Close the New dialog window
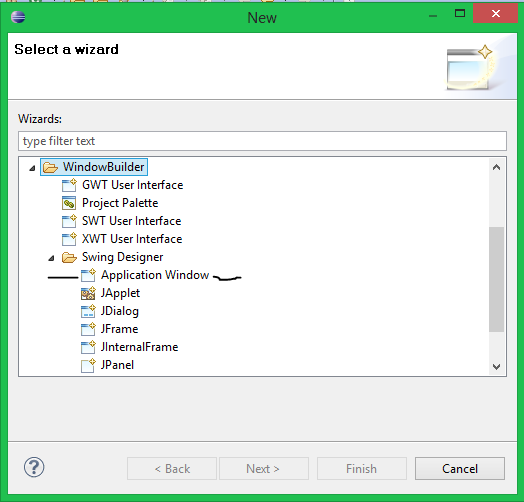The width and height of the screenshot is (524, 502). pyautogui.click(x=496, y=14)
